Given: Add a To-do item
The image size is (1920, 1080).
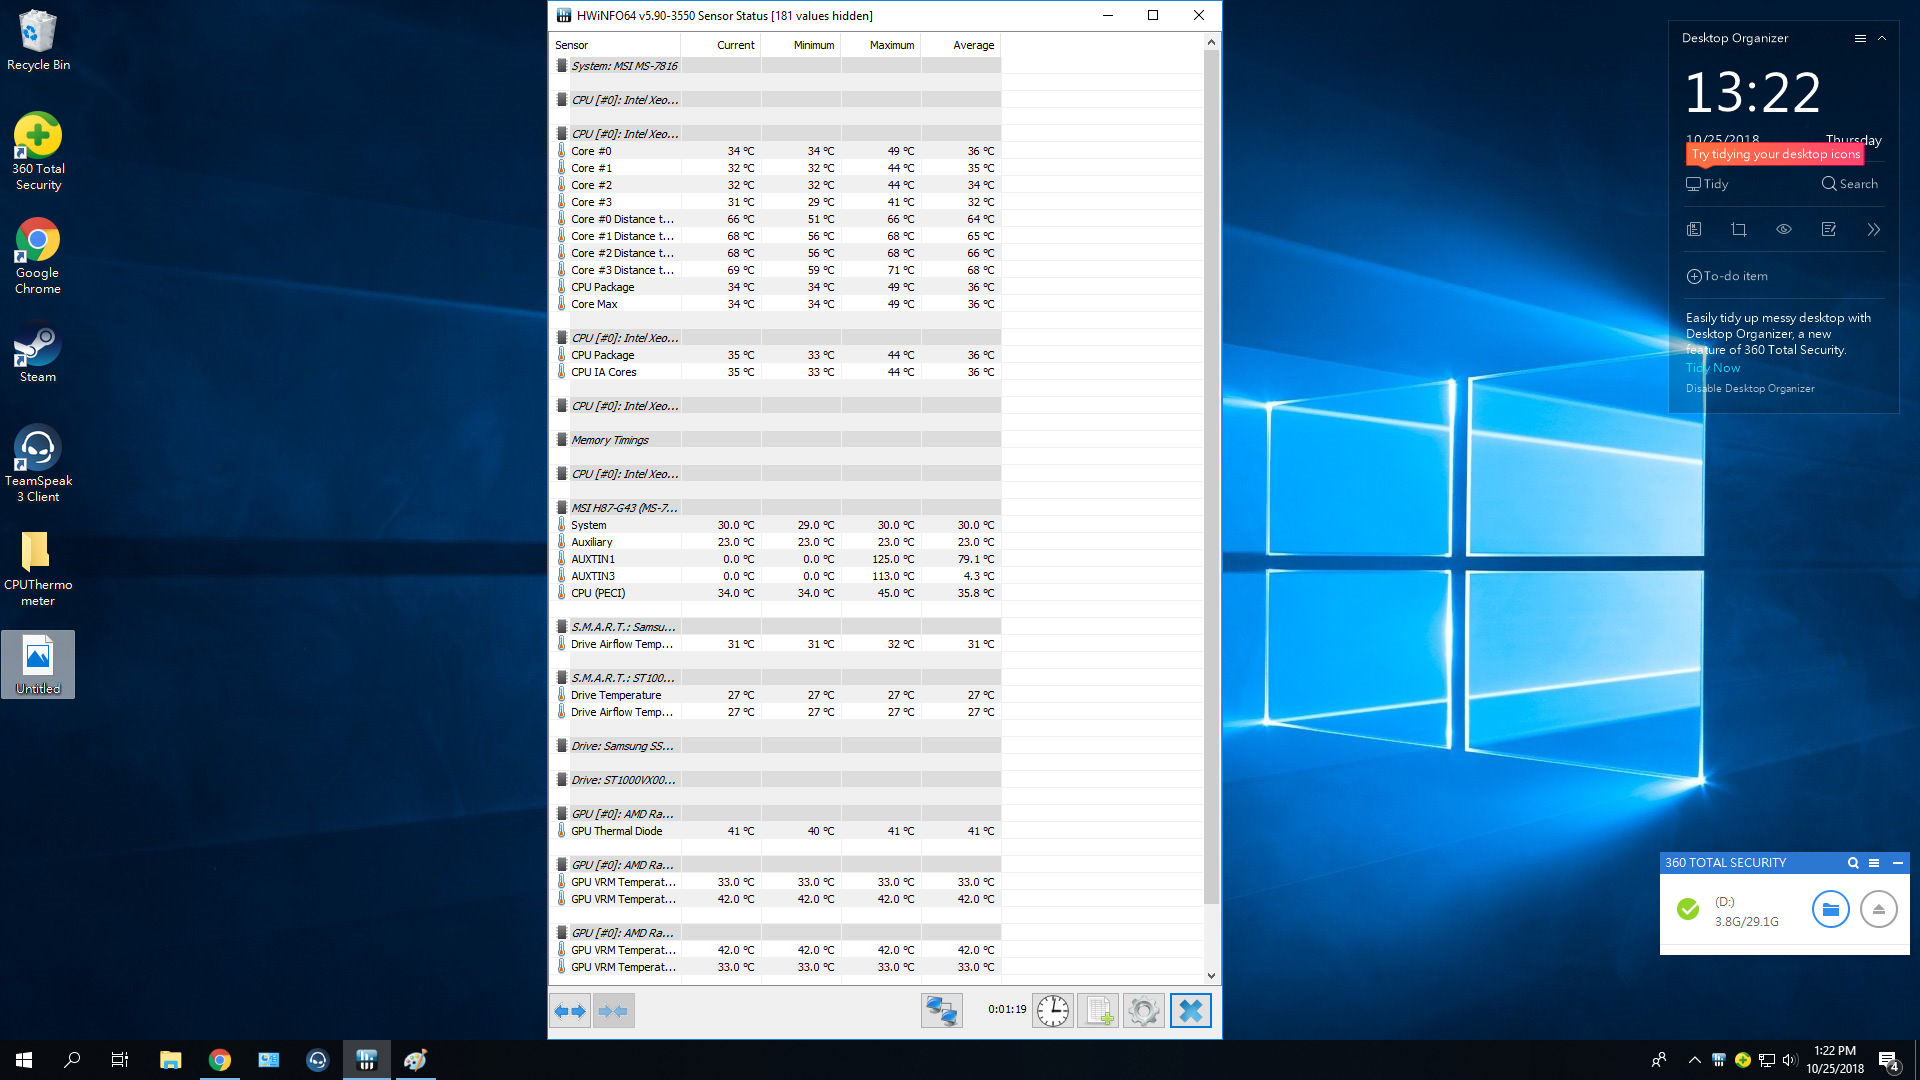Looking at the screenshot, I should 1727,276.
